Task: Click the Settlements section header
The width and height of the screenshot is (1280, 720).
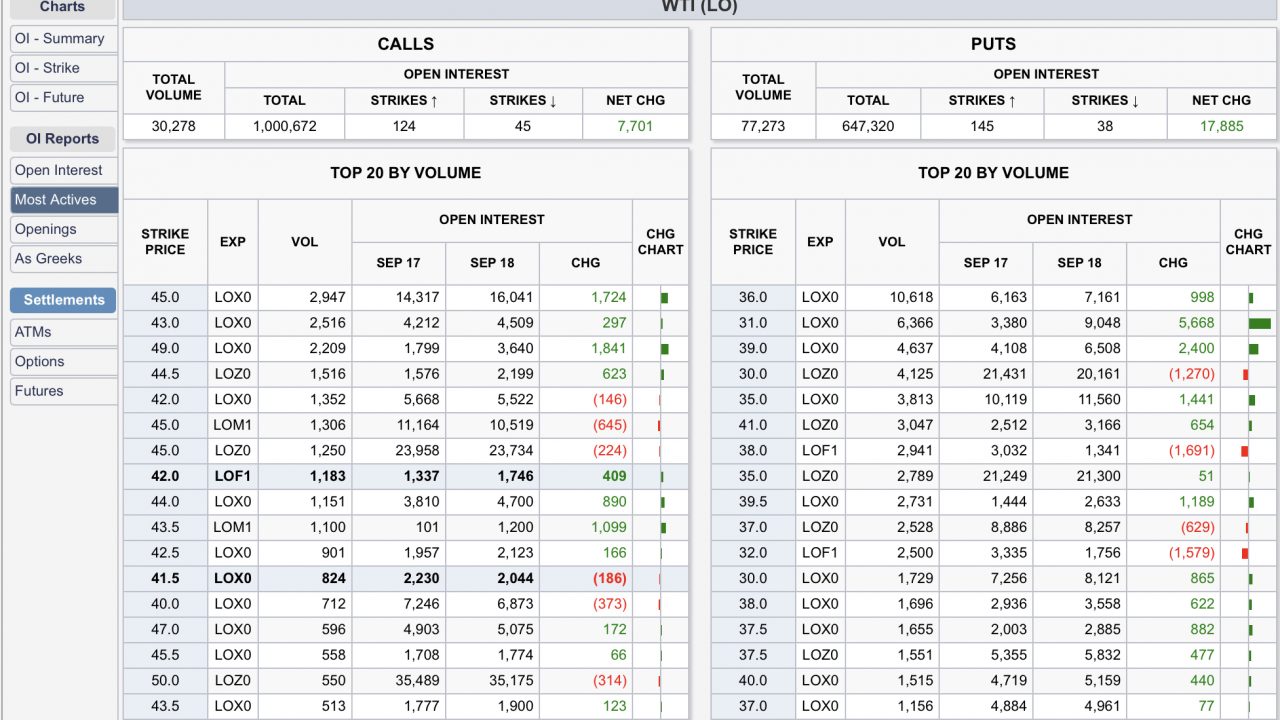Action: [63, 300]
